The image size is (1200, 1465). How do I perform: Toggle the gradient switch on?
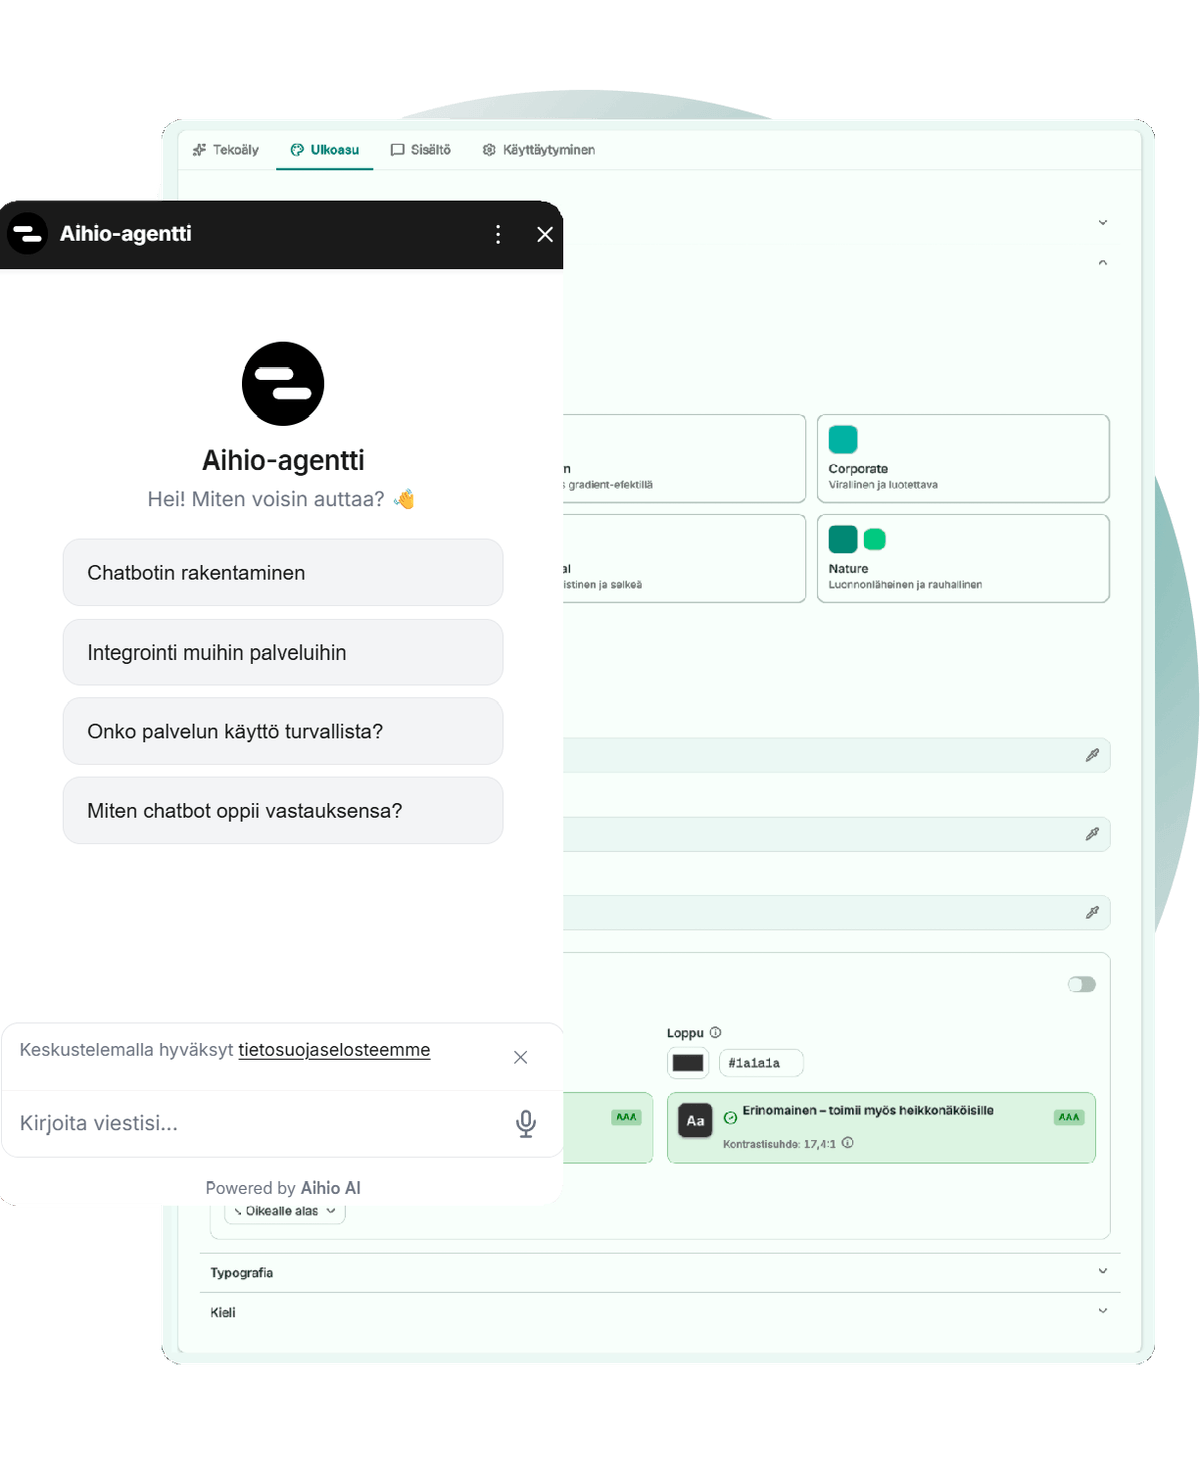pos(1082,985)
